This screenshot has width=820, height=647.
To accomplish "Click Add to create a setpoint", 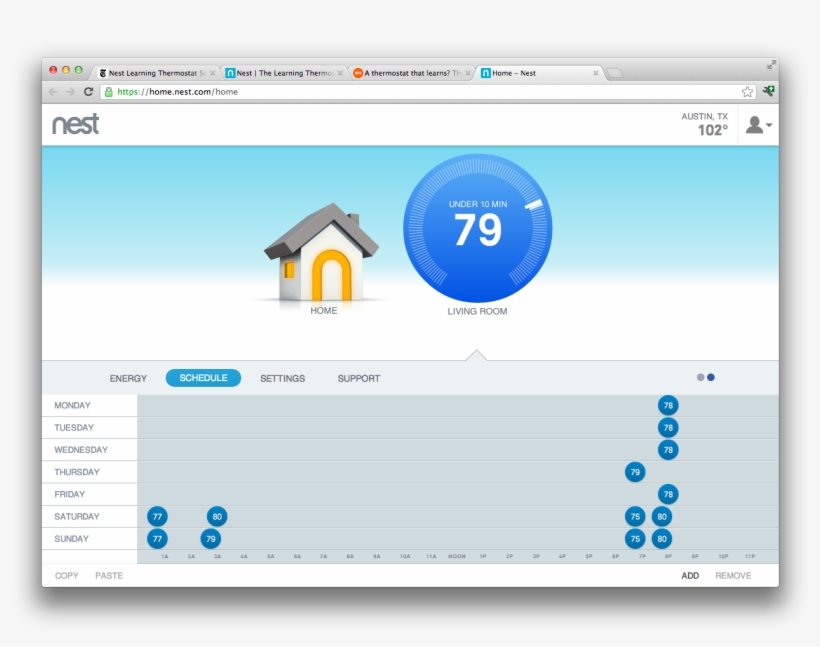I will point(690,575).
